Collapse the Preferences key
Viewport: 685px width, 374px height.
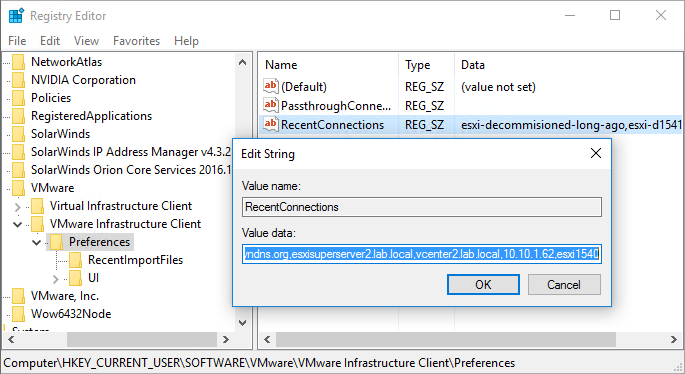click(37, 242)
